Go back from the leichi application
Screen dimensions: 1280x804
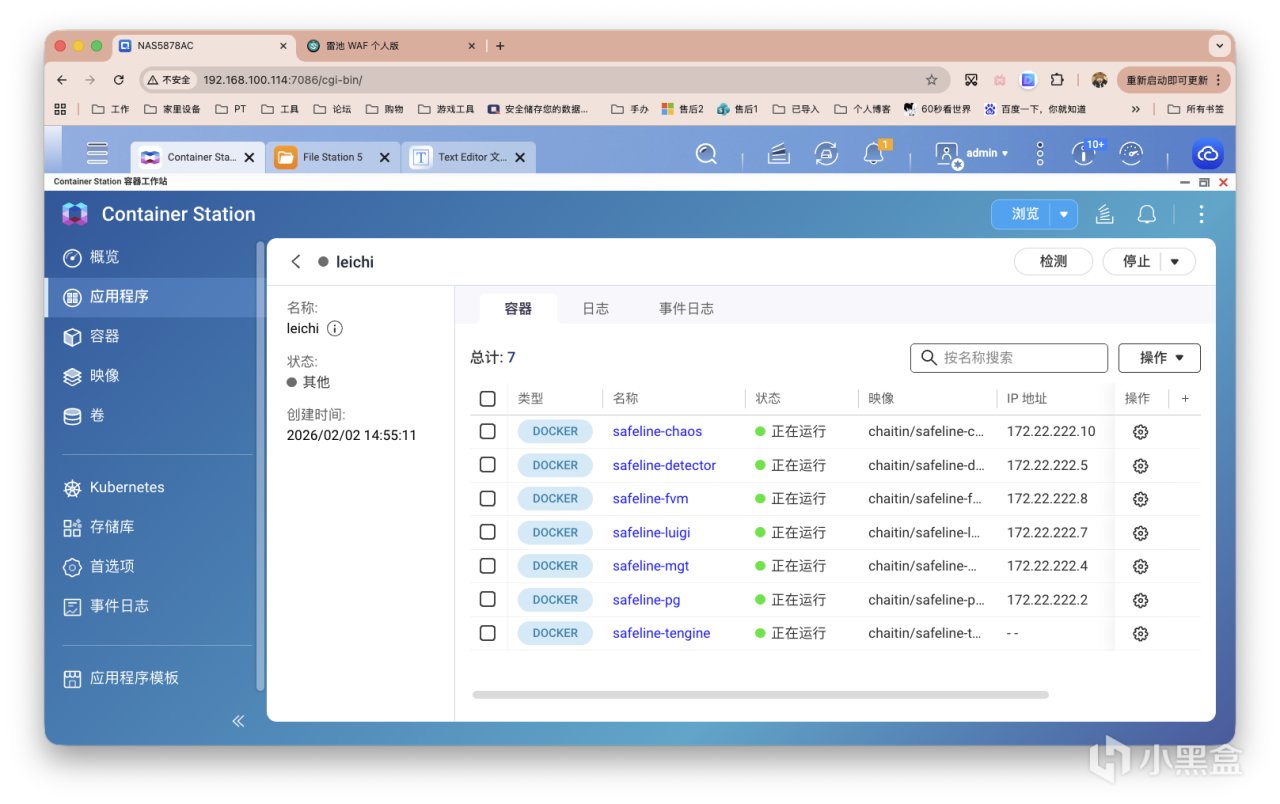[296, 262]
